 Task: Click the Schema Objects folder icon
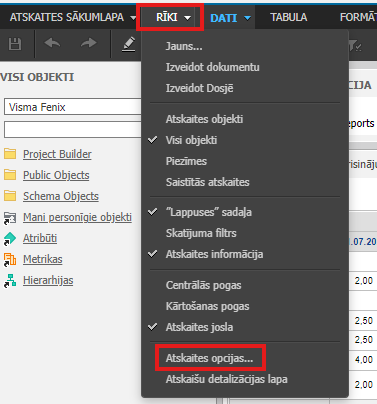[10, 196]
